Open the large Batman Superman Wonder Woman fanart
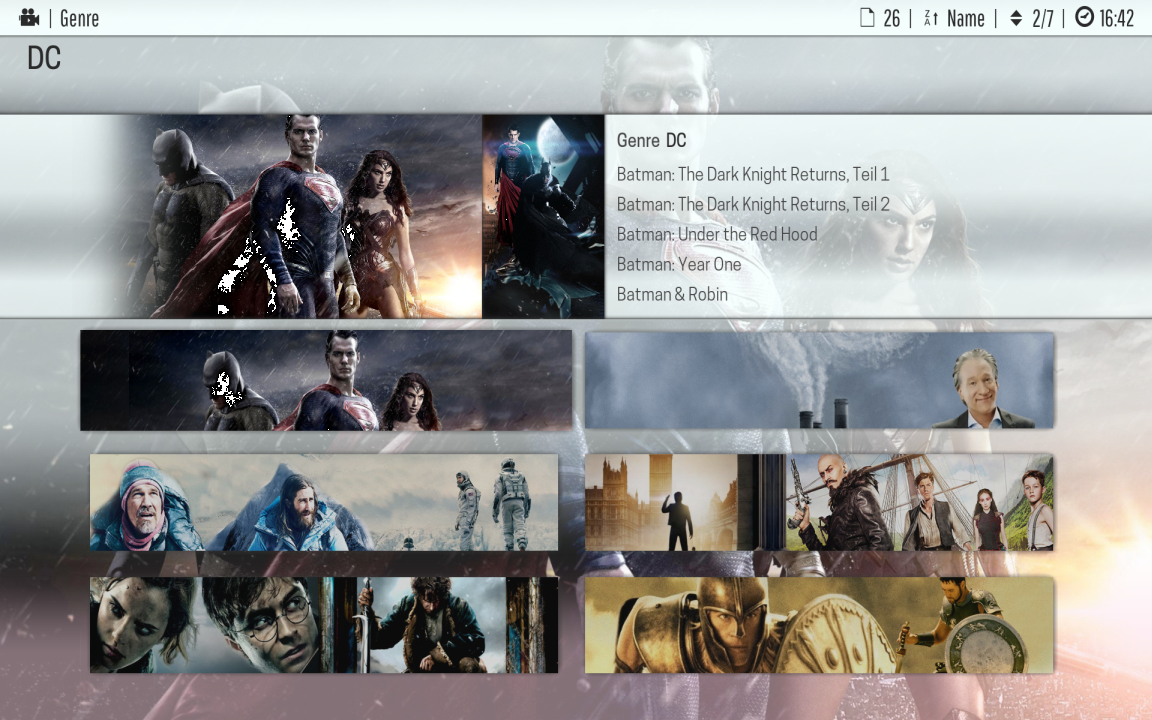Viewport: 1152px width, 720px height. tap(301, 216)
